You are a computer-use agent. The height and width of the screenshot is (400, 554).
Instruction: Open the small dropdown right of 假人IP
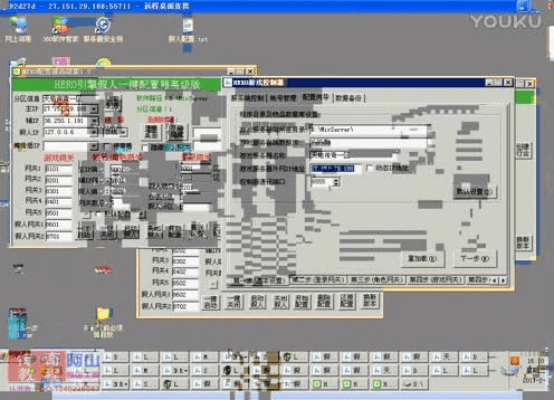point(123,132)
